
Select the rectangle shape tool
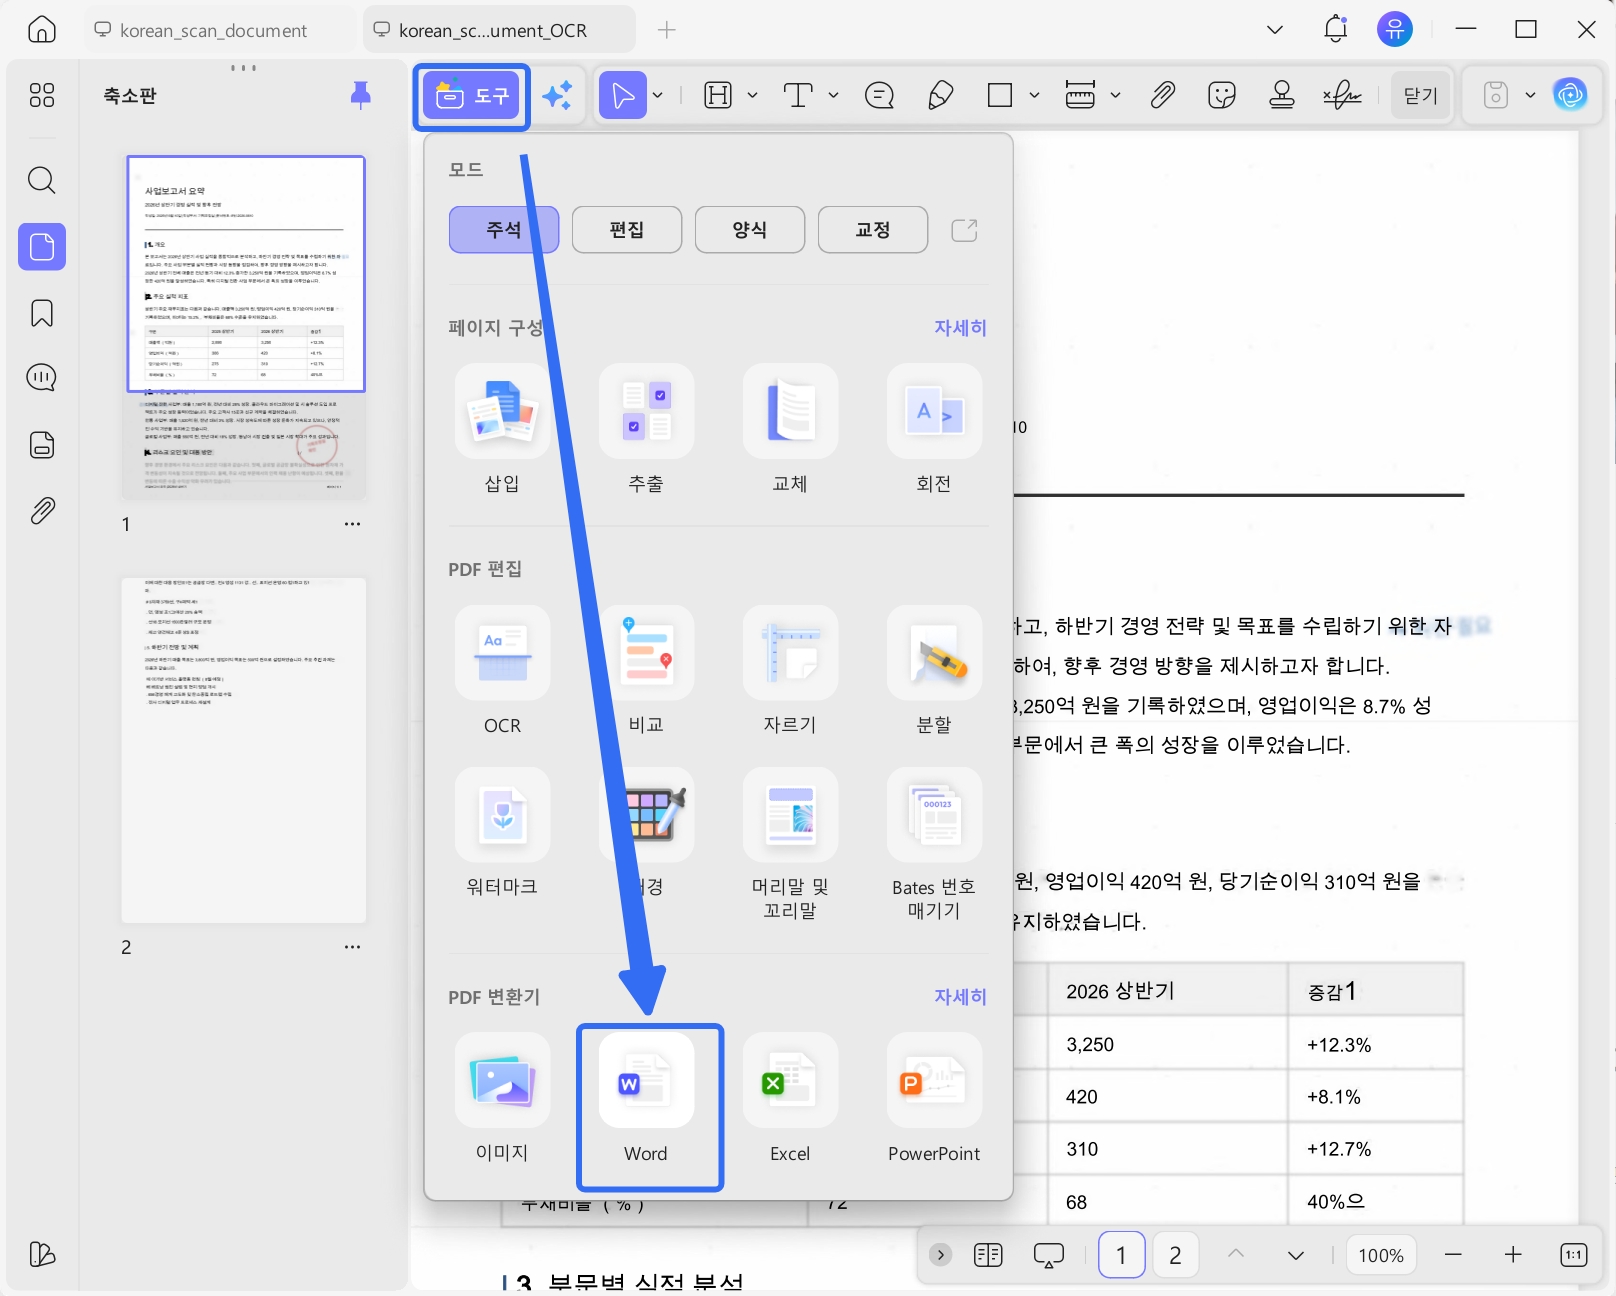[x=1000, y=96]
